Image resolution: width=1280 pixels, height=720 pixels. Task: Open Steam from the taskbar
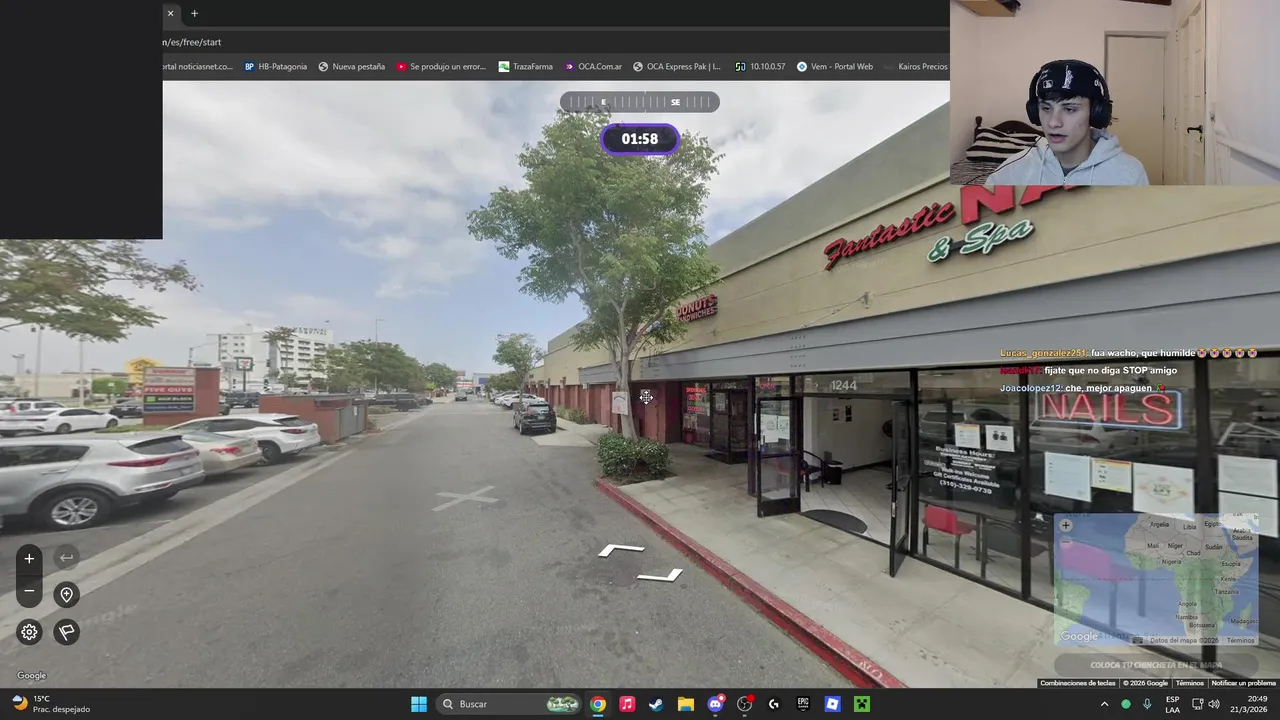[656, 704]
